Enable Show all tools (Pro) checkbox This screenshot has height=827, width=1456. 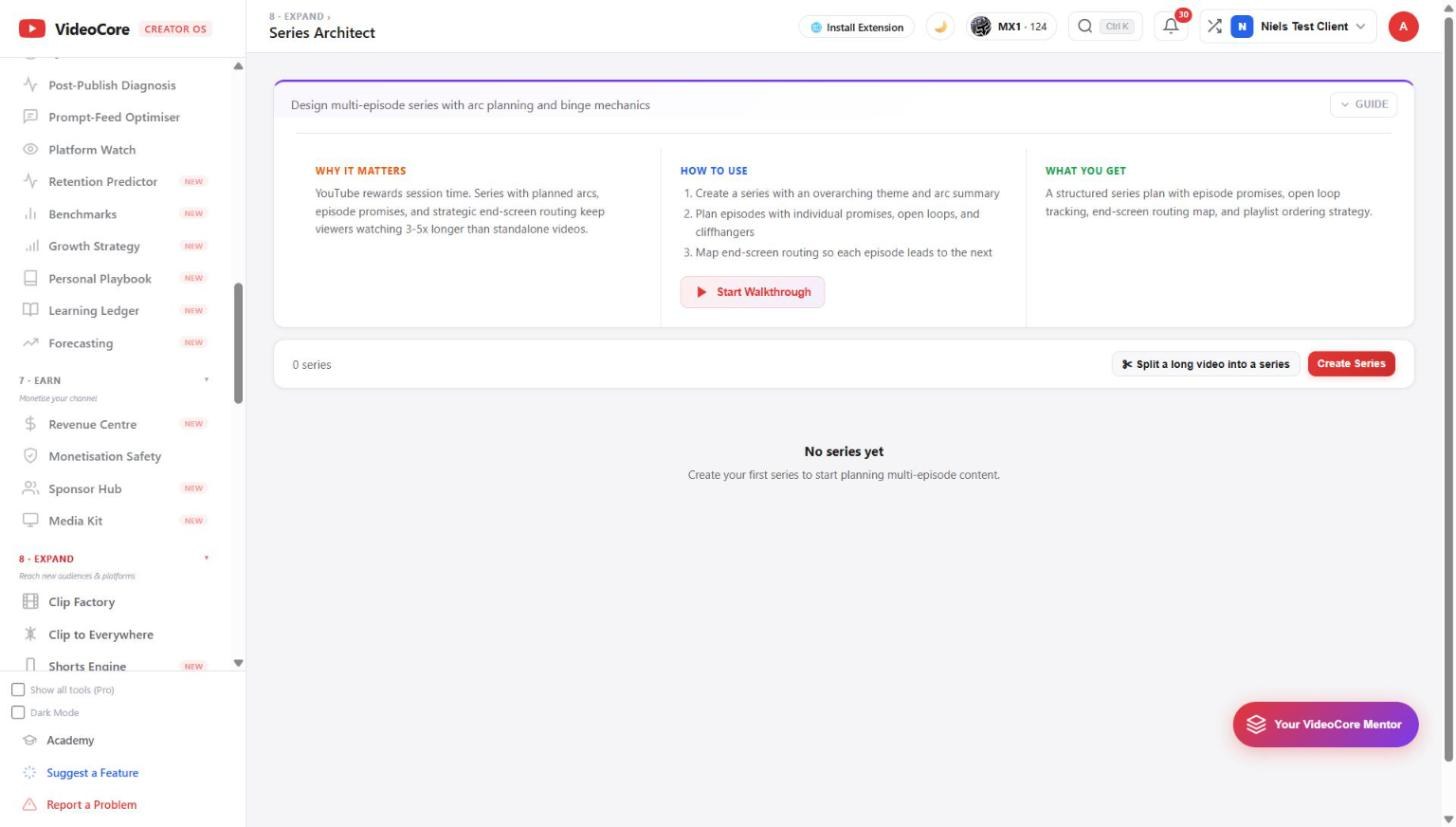[18, 690]
